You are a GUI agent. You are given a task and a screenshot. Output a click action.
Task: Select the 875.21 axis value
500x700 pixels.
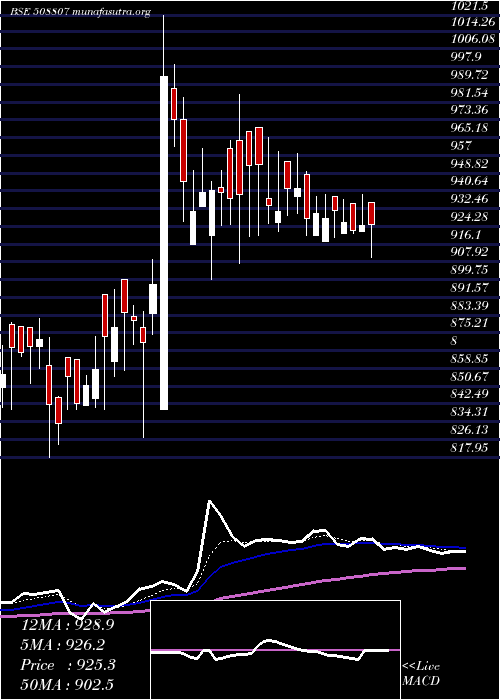(469, 324)
